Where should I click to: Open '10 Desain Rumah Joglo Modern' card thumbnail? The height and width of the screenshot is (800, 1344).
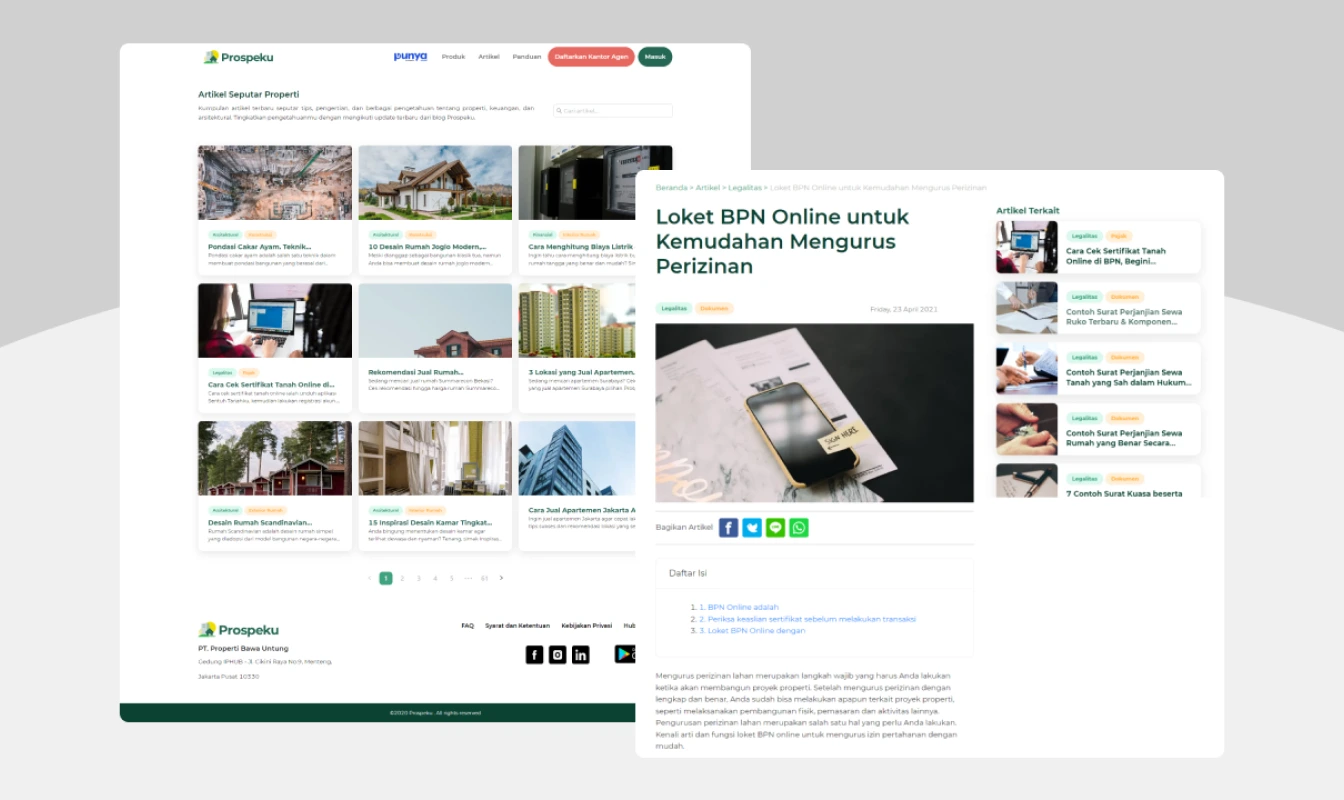[x=435, y=183]
